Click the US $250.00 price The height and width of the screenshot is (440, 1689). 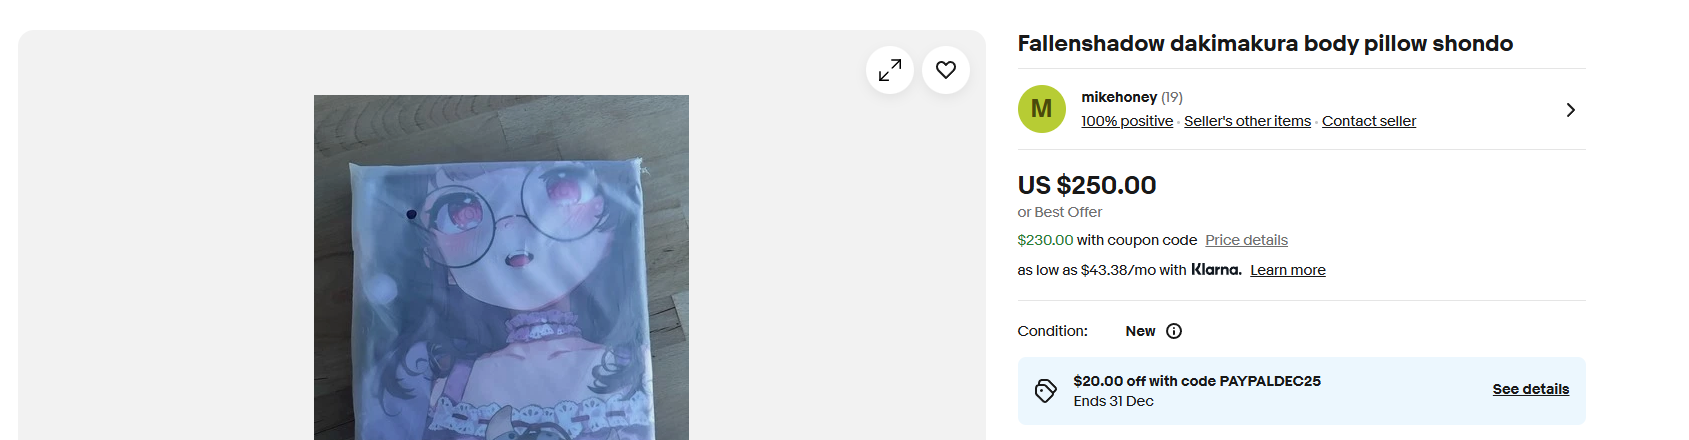pyautogui.click(x=1087, y=185)
